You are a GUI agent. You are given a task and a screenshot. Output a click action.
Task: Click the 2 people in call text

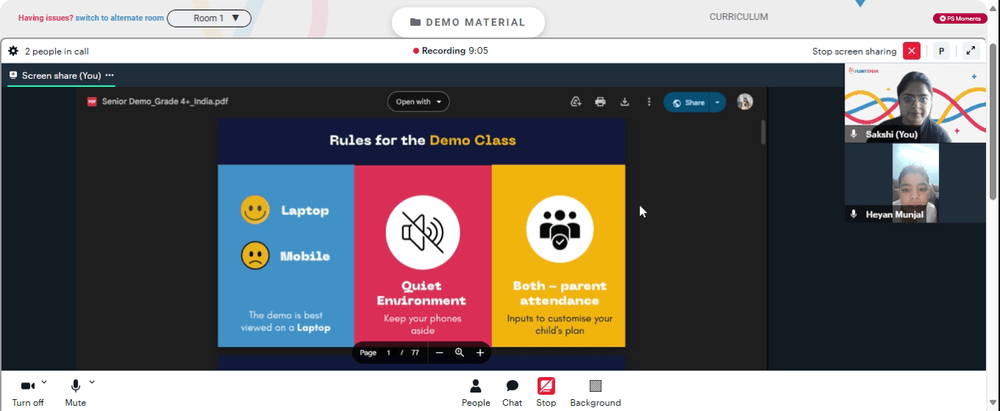(x=57, y=51)
